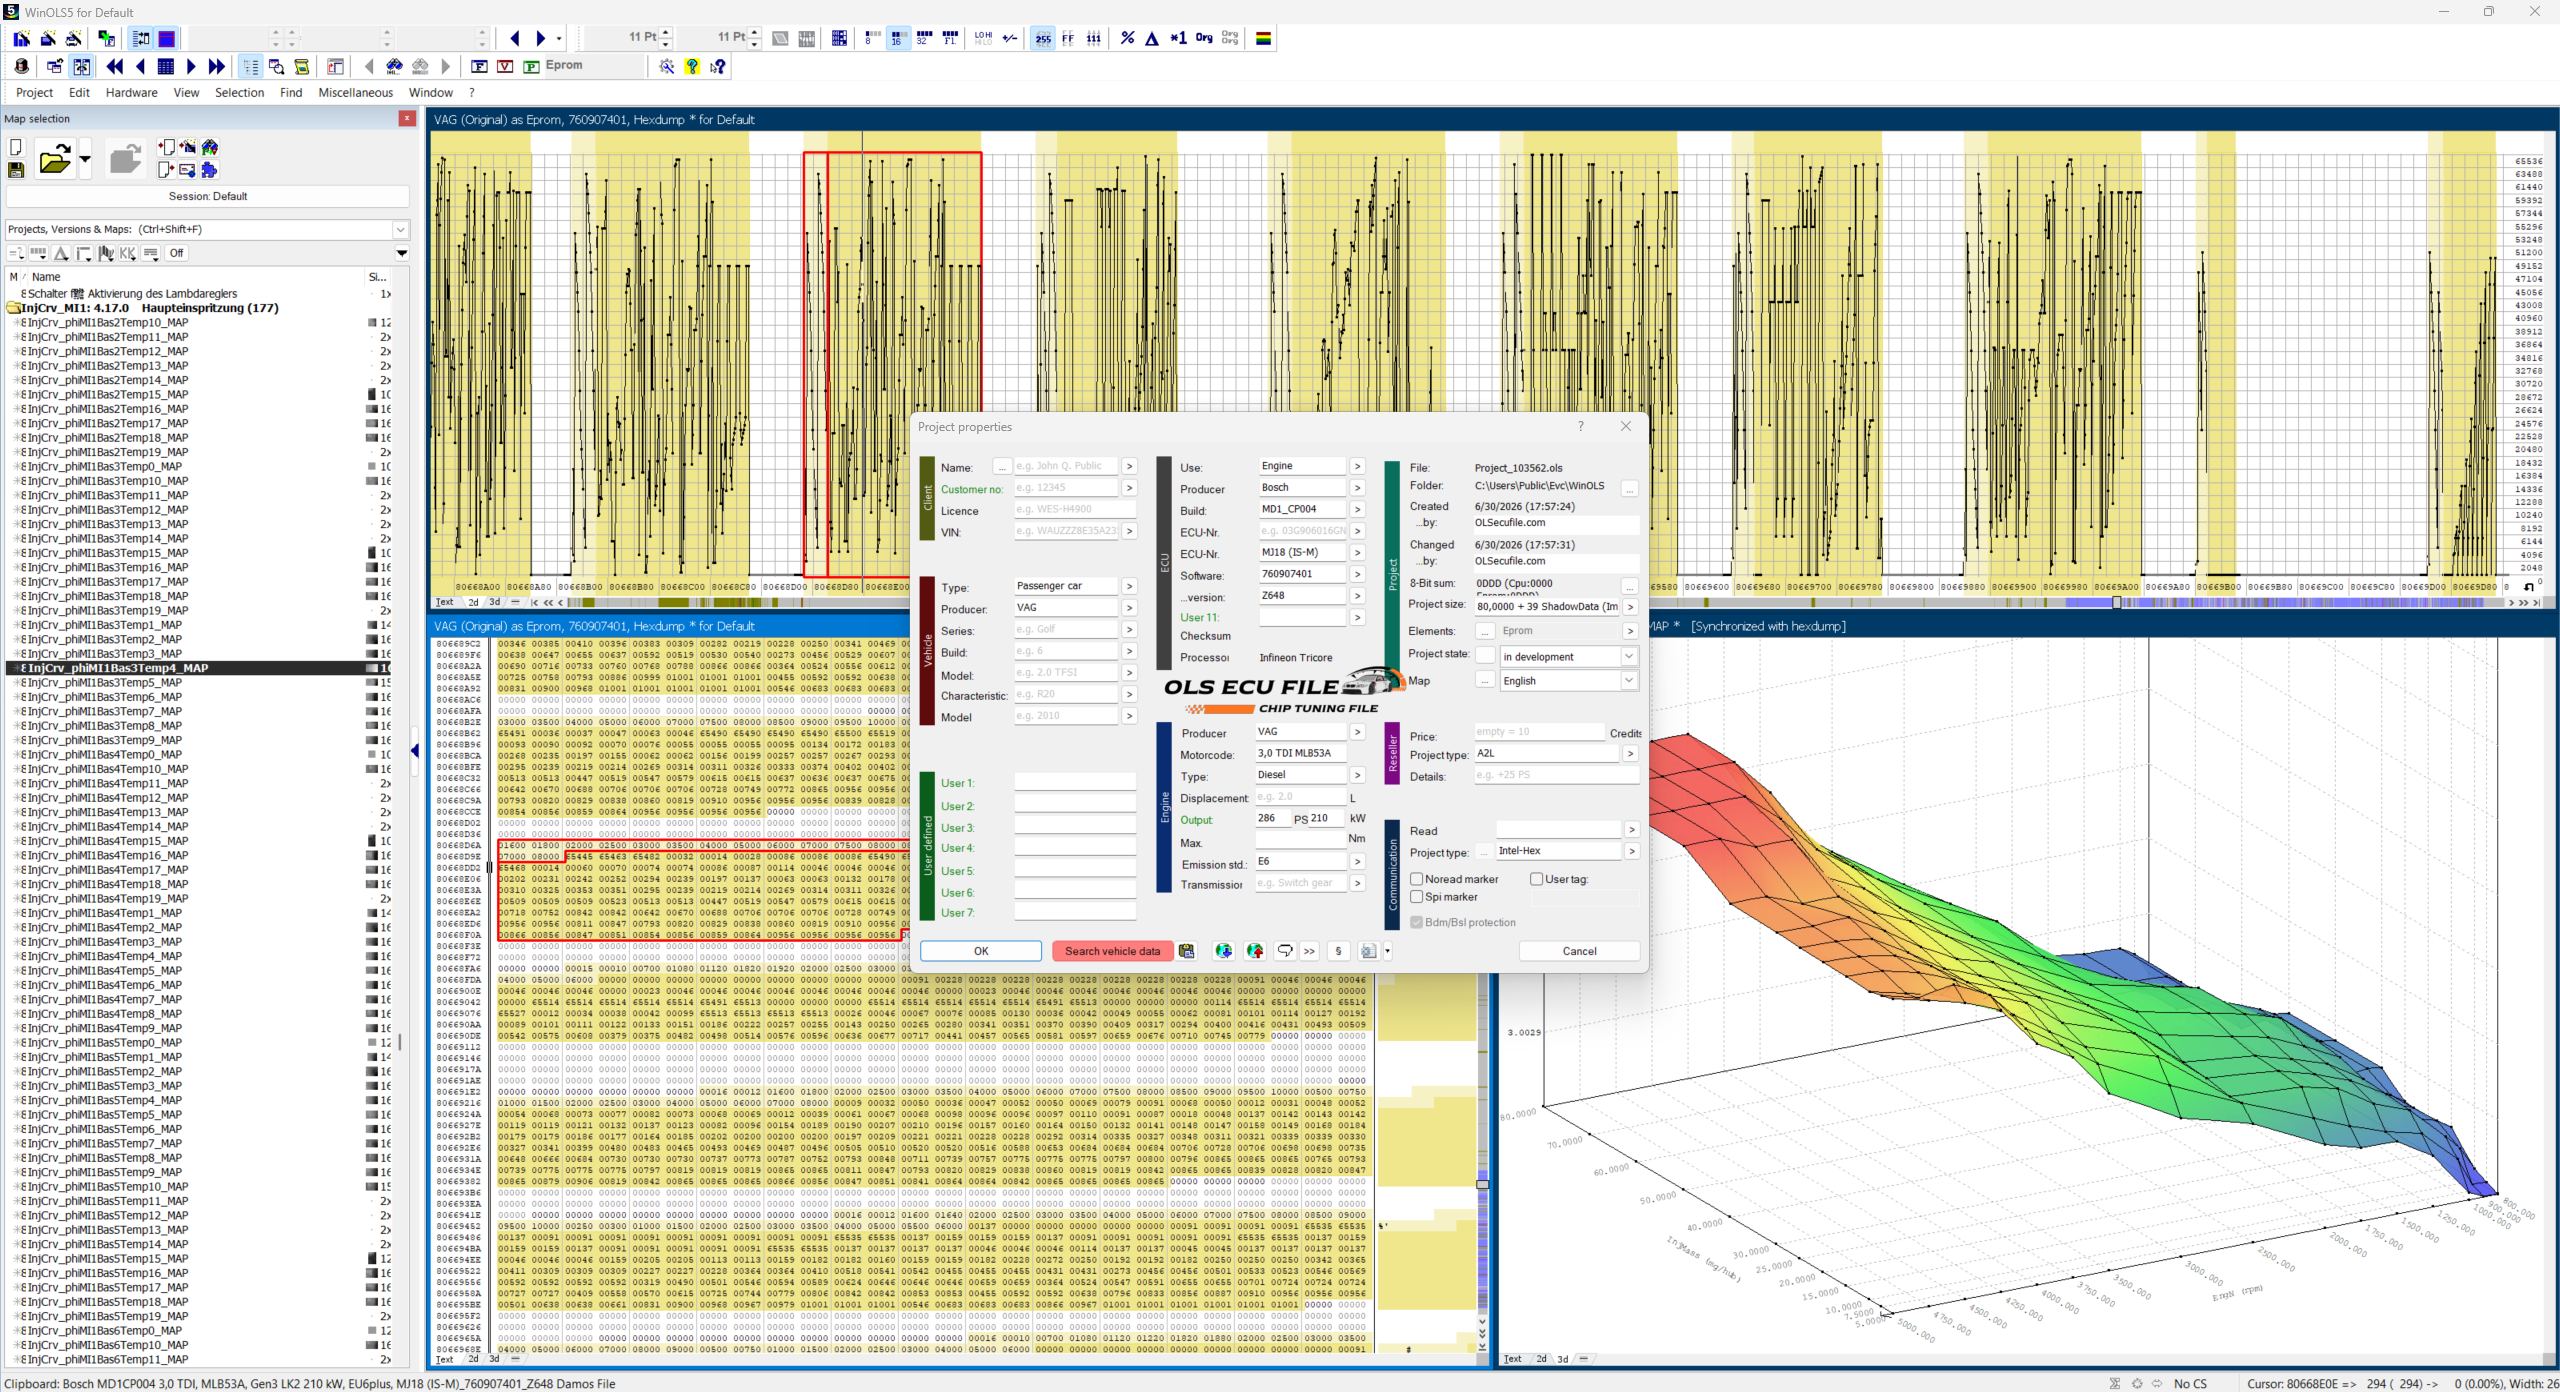Click the green P potential map icon

tap(531, 66)
